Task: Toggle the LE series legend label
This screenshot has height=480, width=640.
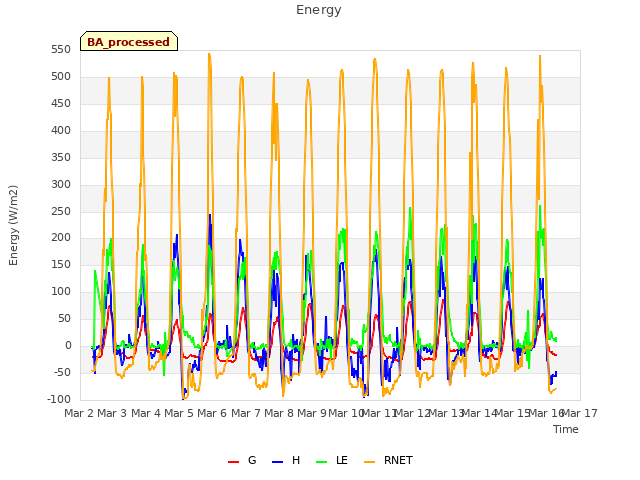Action: 342,460
